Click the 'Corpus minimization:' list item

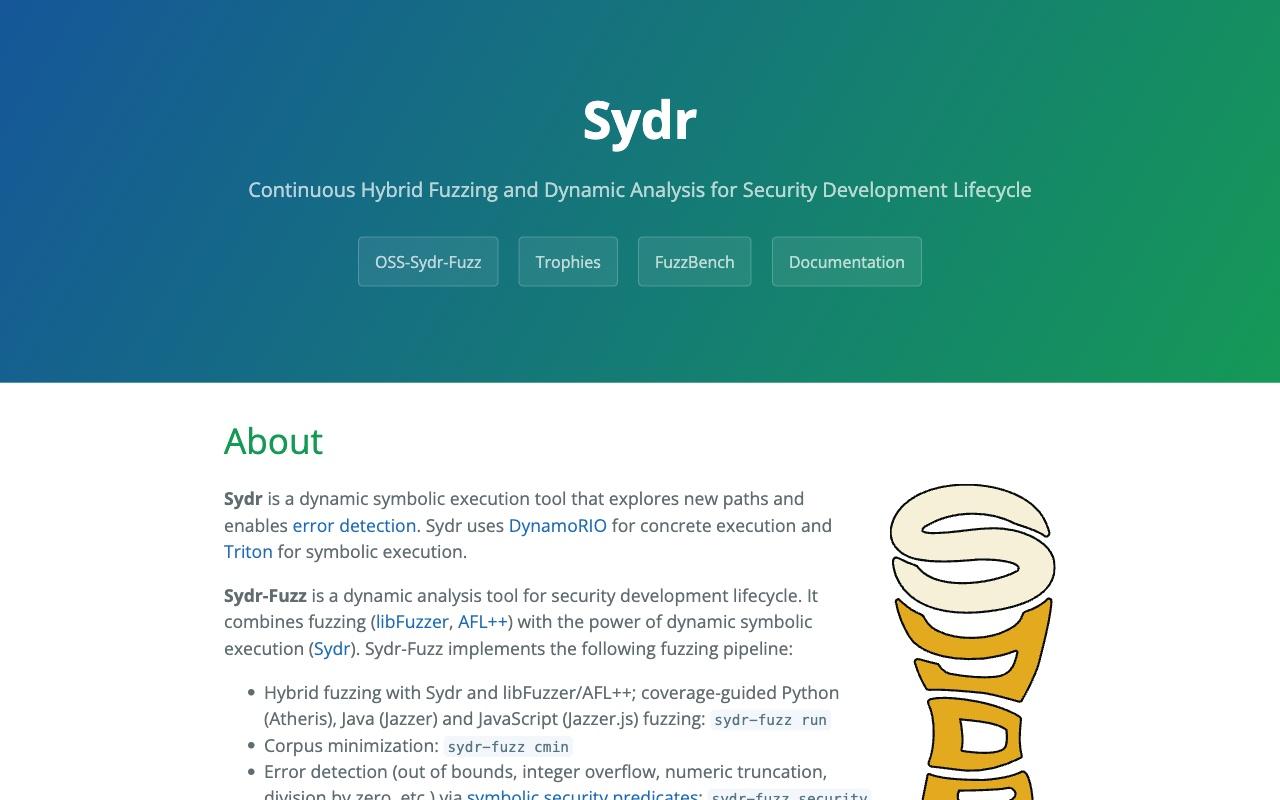point(418,745)
